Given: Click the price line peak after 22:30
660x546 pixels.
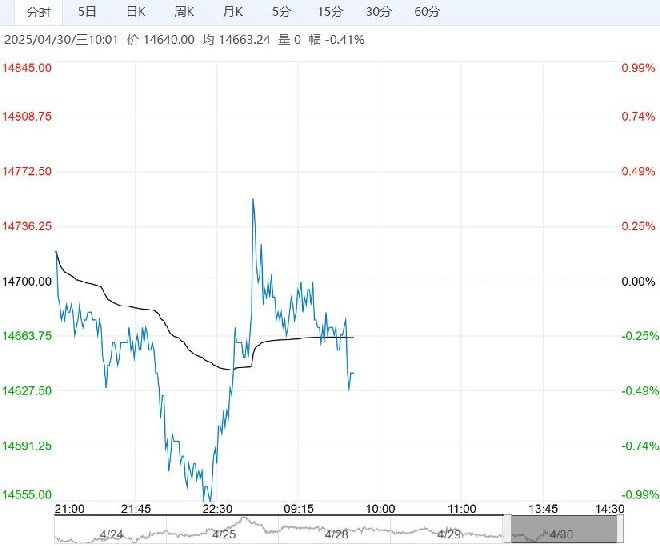Looking at the screenshot, I should 253,199.
